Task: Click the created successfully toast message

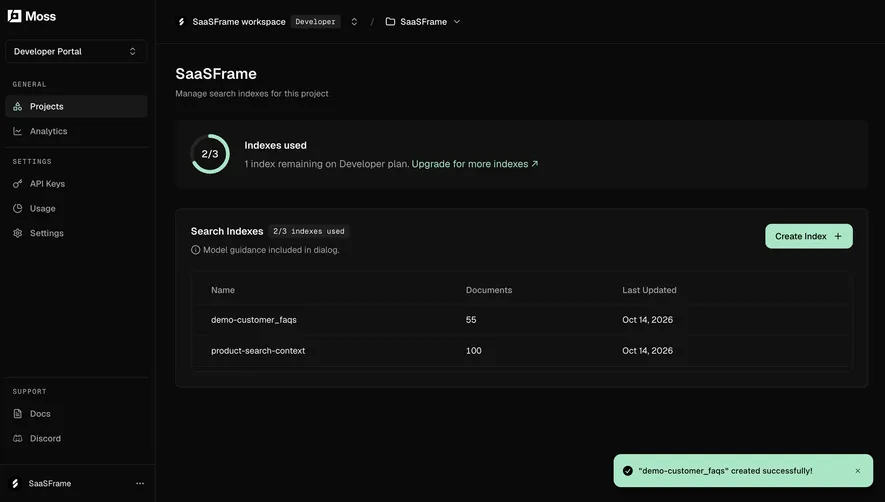Action: (x=725, y=471)
